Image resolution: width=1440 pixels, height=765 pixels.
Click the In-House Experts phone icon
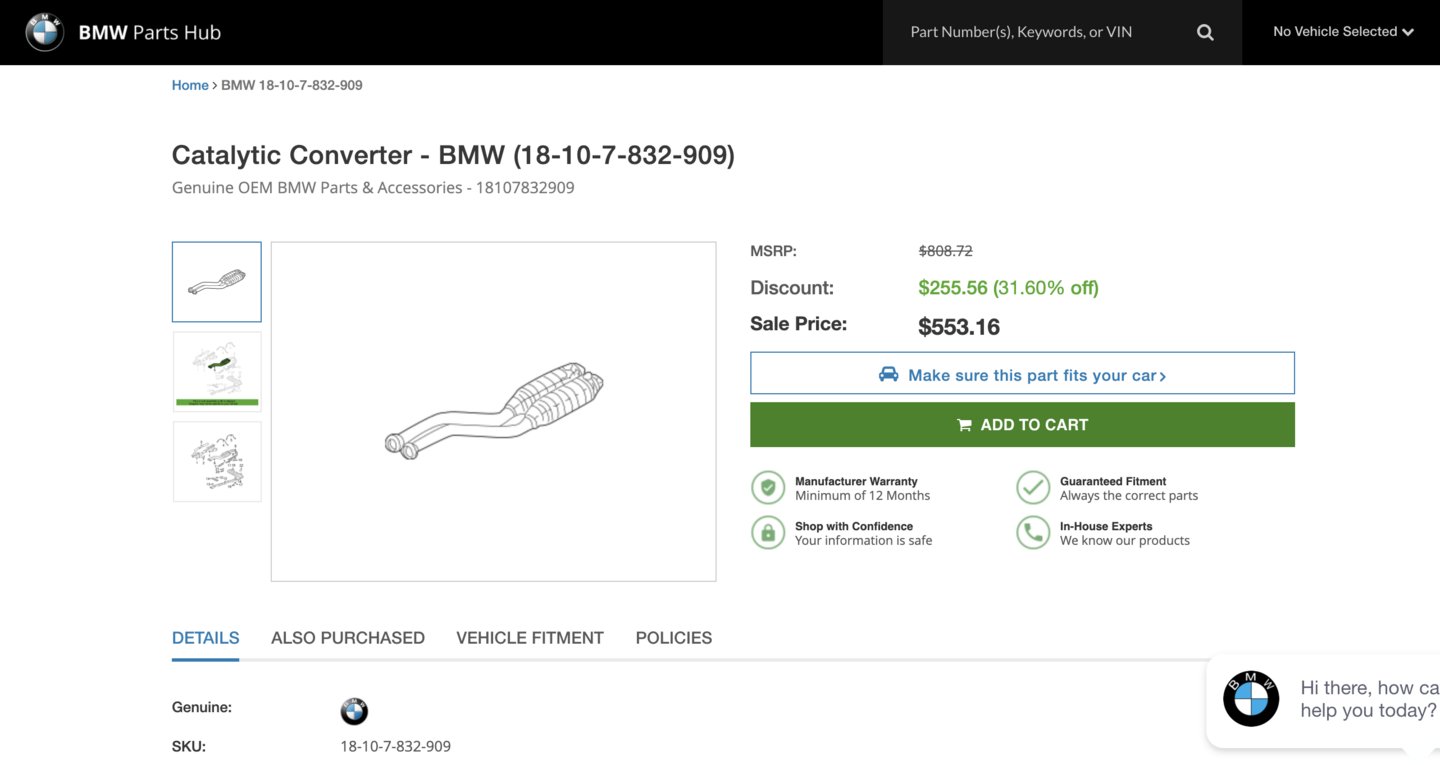pyautogui.click(x=1033, y=533)
